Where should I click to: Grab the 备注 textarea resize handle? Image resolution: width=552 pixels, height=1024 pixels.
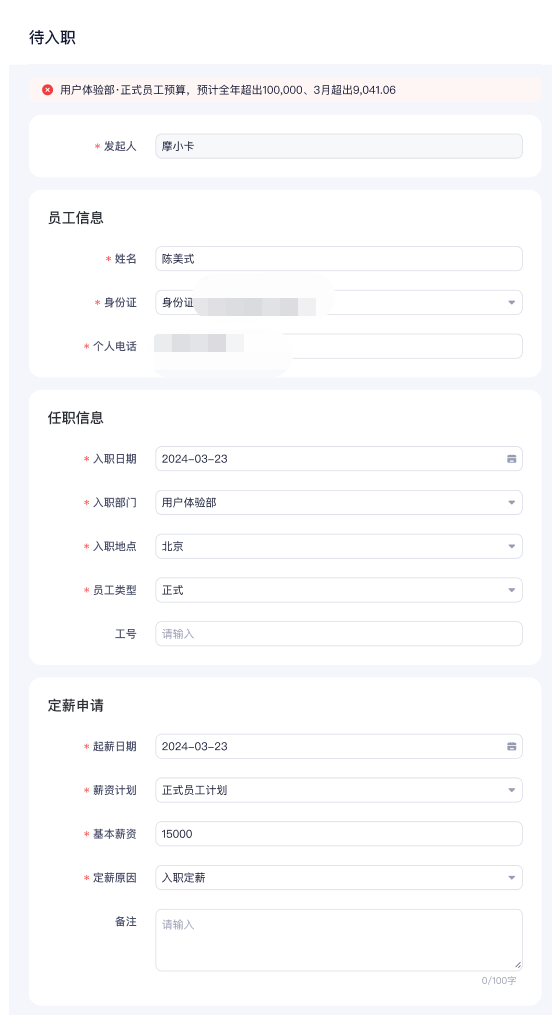(x=518, y=965)
